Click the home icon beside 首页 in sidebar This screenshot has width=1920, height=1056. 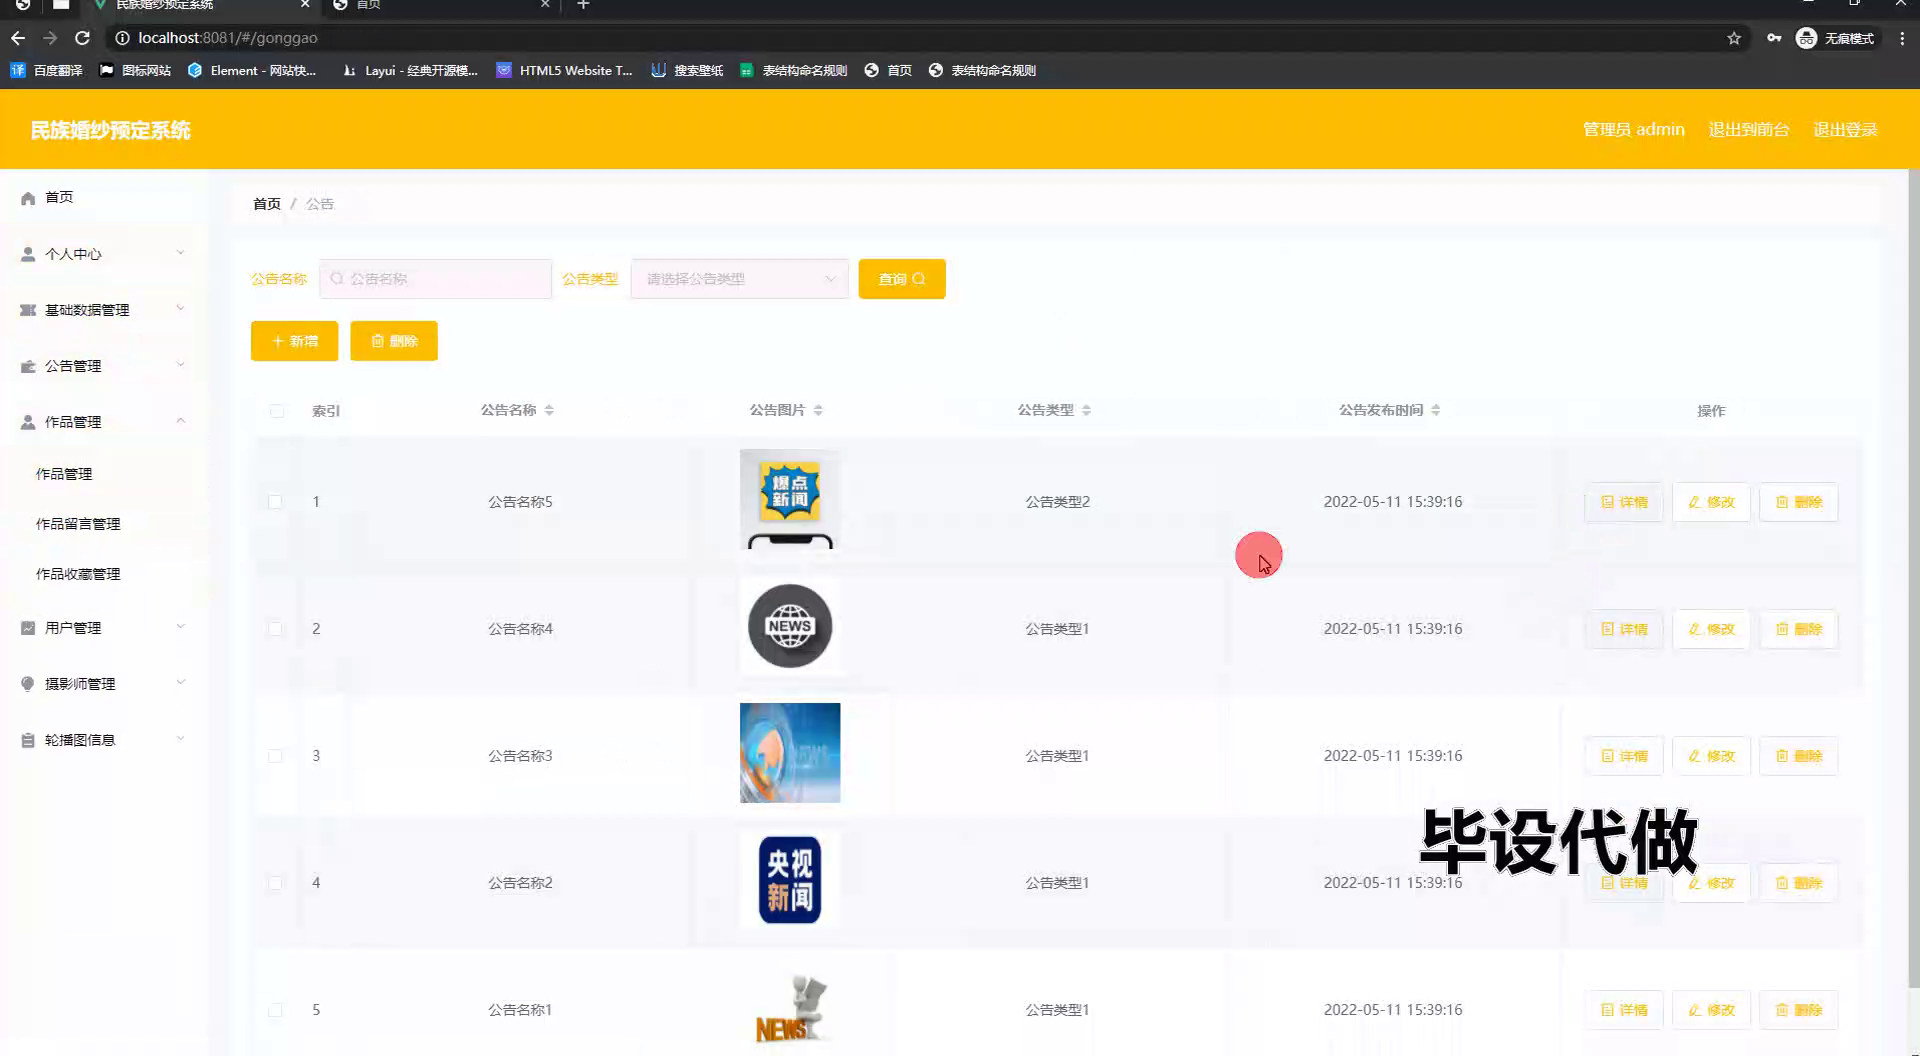[x=28, y=198]
